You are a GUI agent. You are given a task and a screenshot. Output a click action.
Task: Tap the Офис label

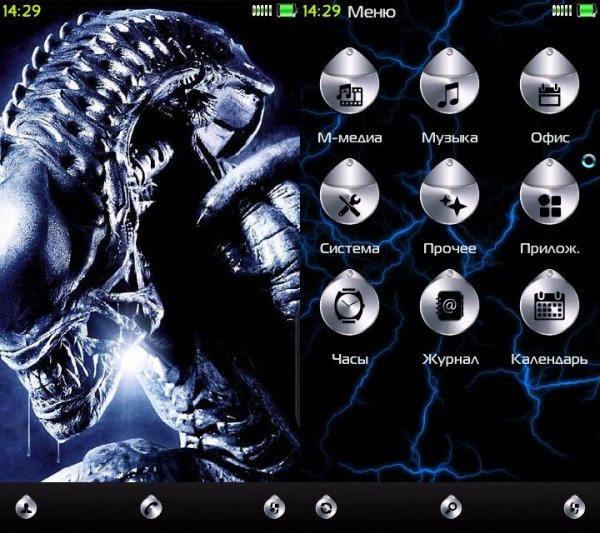click(550, 137)
